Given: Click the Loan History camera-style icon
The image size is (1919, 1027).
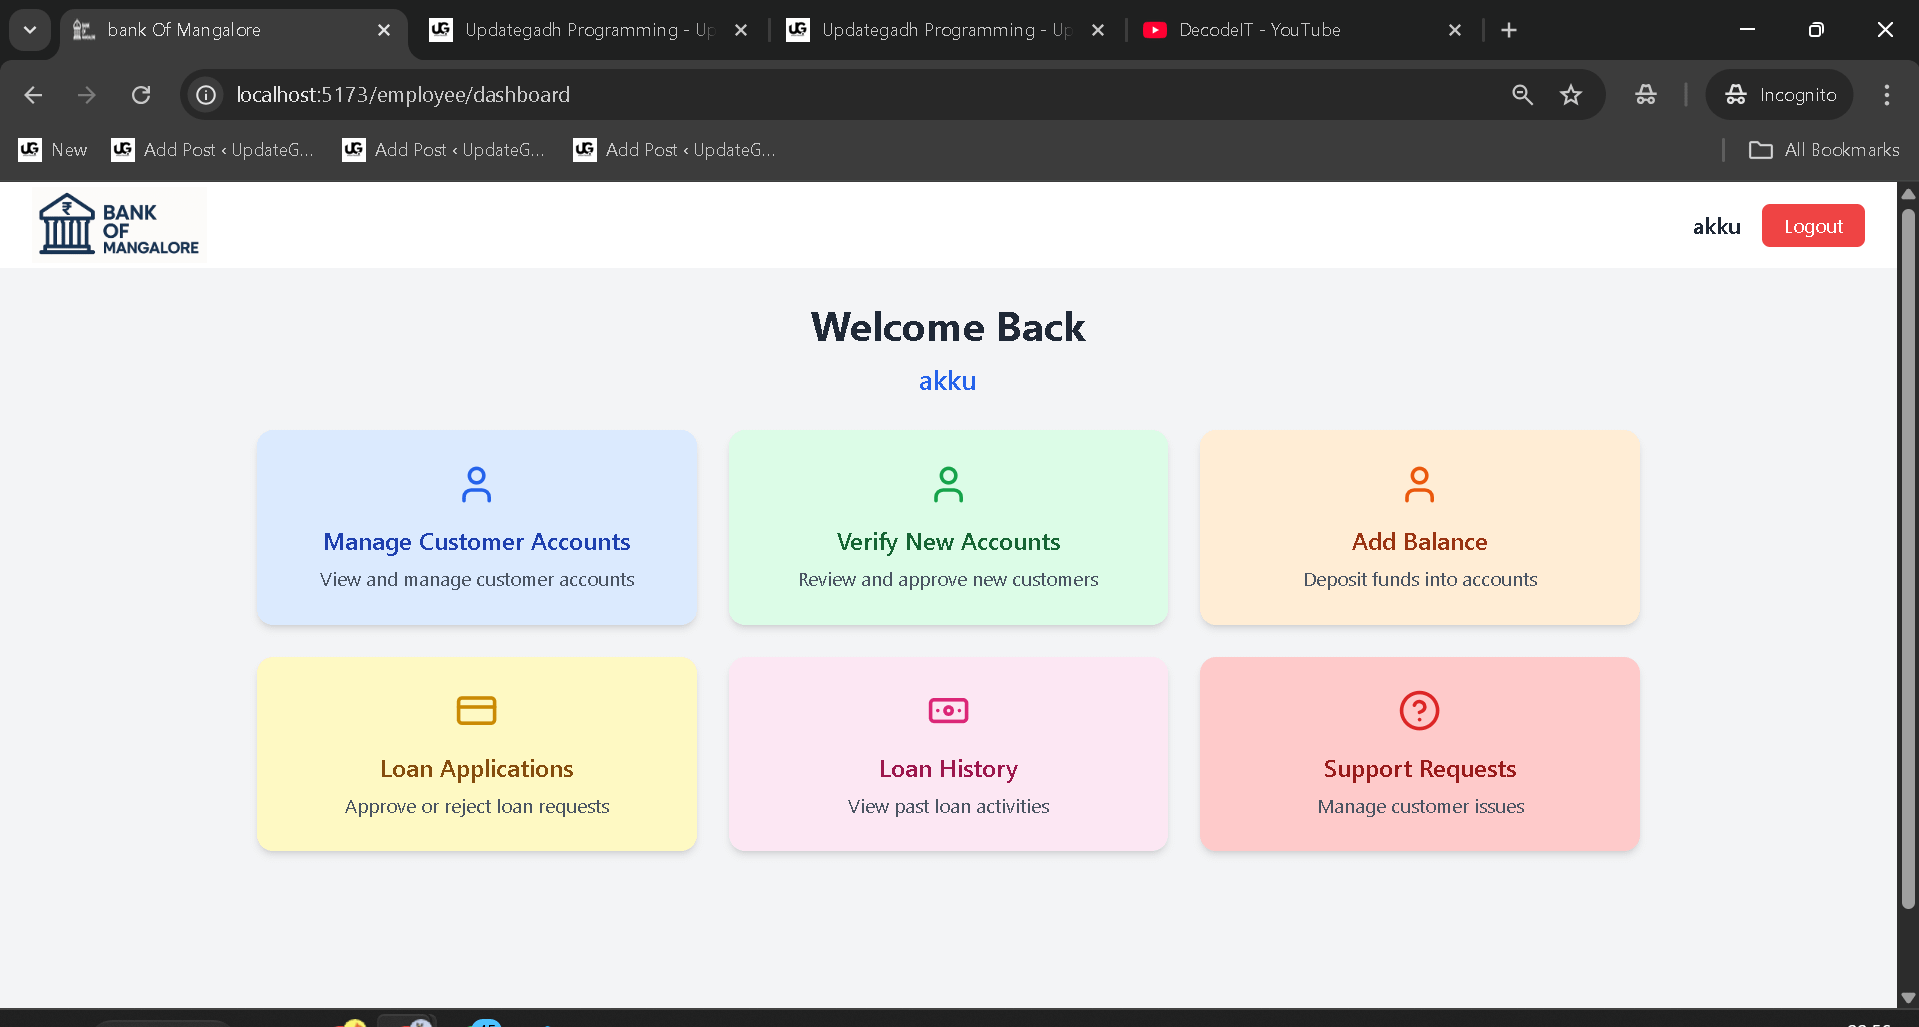Looking at the screenshot, I should click(947, 710).
